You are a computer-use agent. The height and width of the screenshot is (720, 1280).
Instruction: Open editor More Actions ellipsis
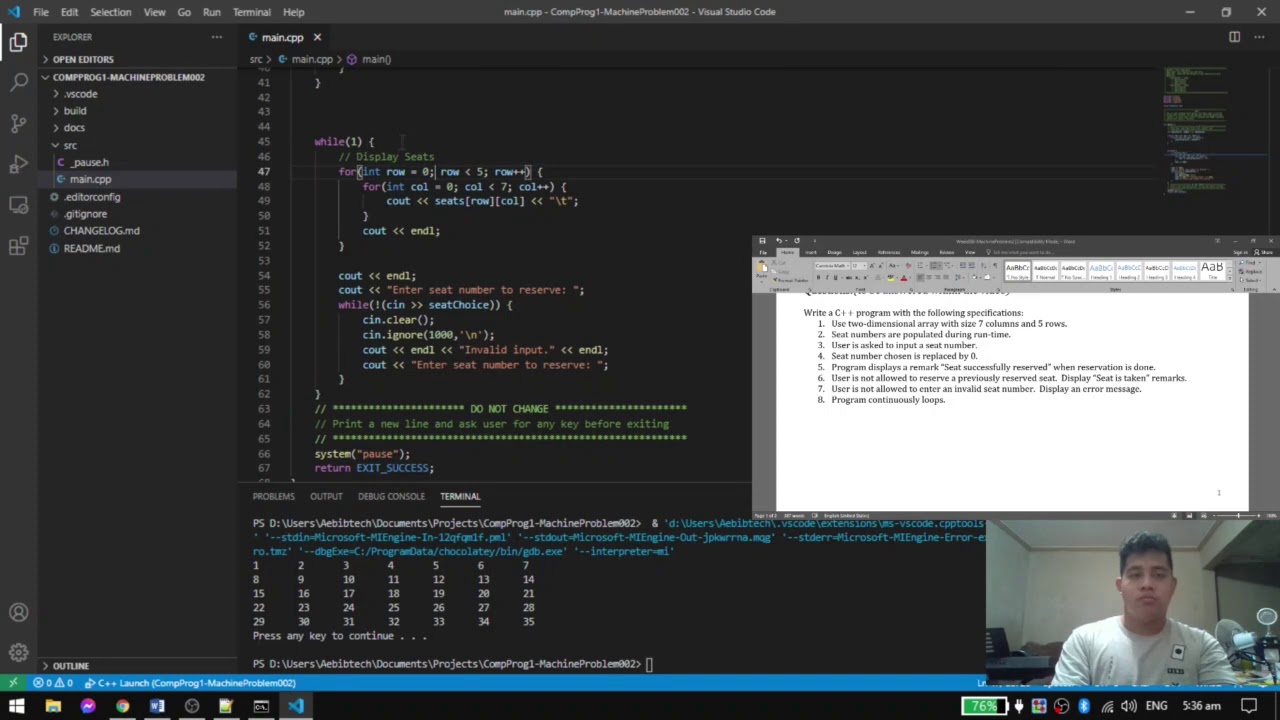[1260, 37]
